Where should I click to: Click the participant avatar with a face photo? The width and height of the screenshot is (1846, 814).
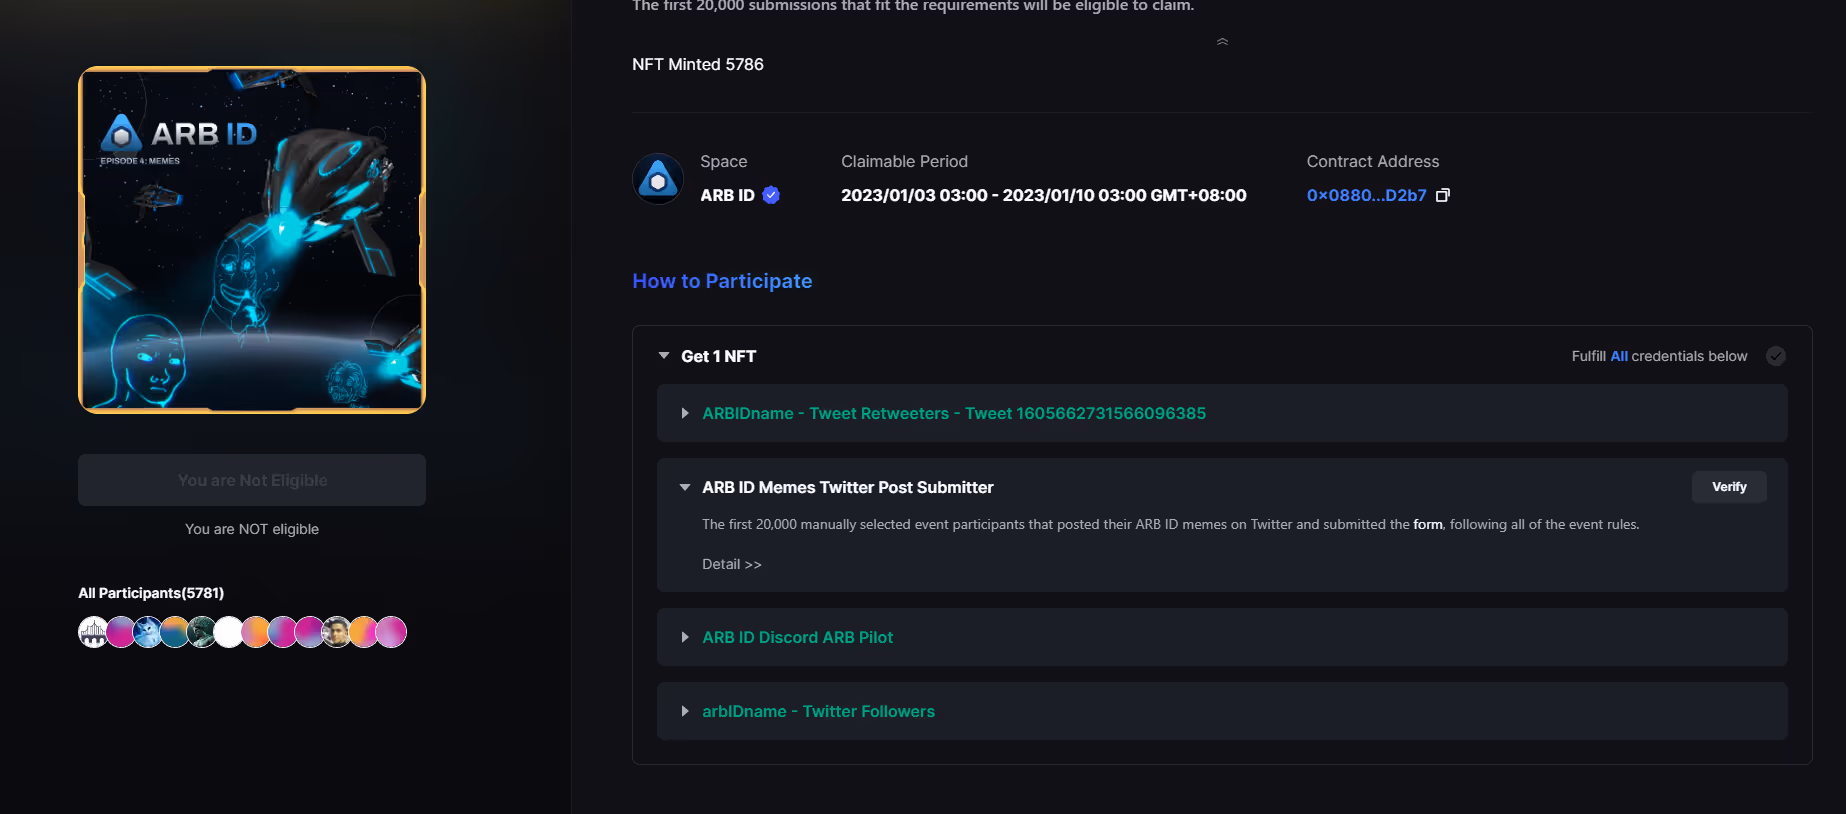pyautogui.click(x=337, y=632)
